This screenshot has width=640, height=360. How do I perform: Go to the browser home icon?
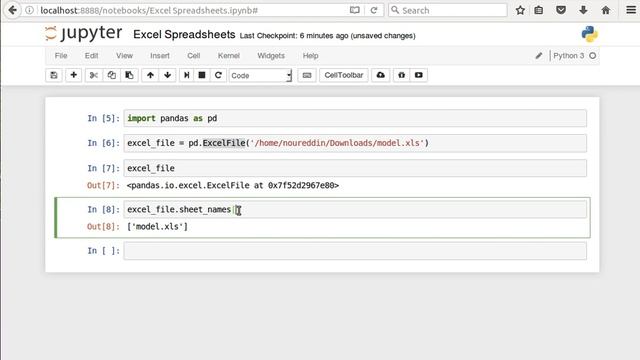point(606,10)
